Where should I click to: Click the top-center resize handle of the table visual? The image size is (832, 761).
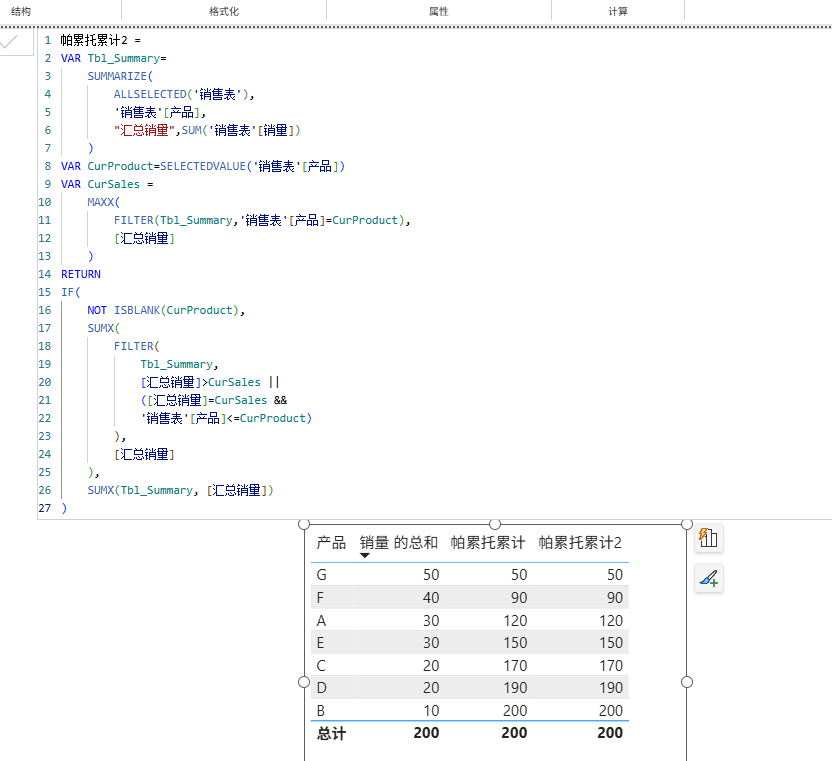(495, 524)
